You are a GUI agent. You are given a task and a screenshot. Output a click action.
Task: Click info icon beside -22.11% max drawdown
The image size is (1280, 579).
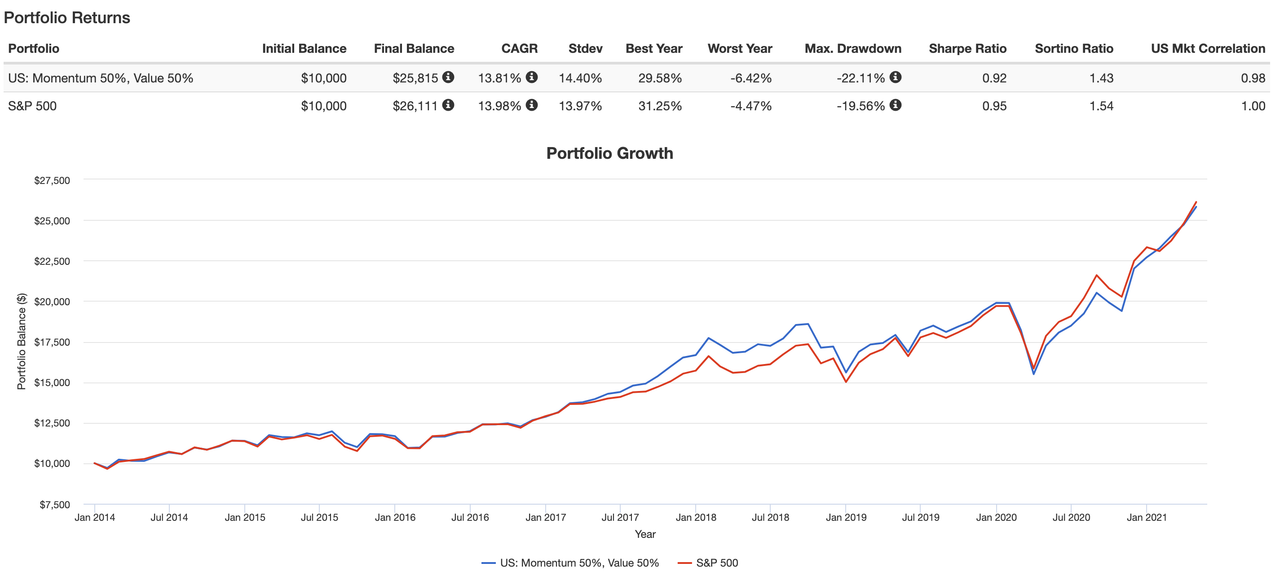[x=896, y=77]
